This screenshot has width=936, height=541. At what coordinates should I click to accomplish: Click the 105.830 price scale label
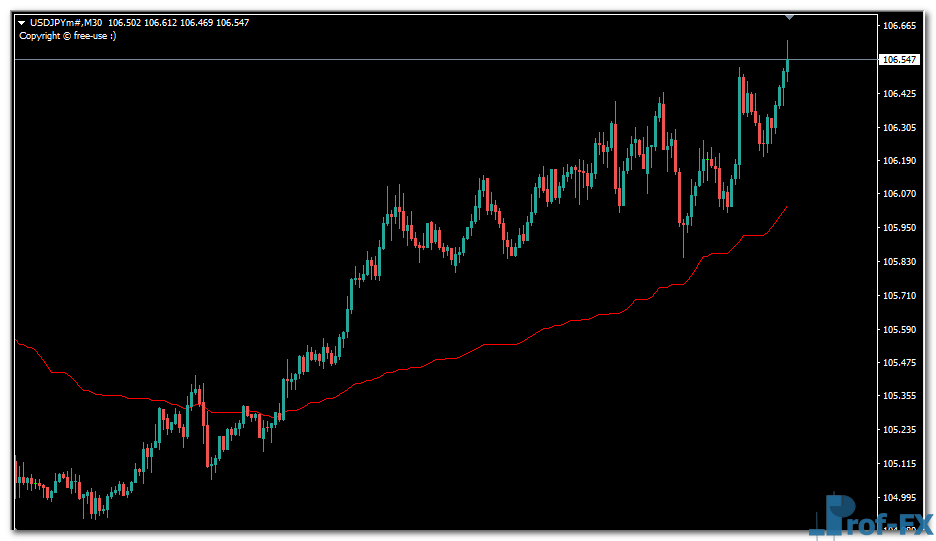click(x=900, y=262)
